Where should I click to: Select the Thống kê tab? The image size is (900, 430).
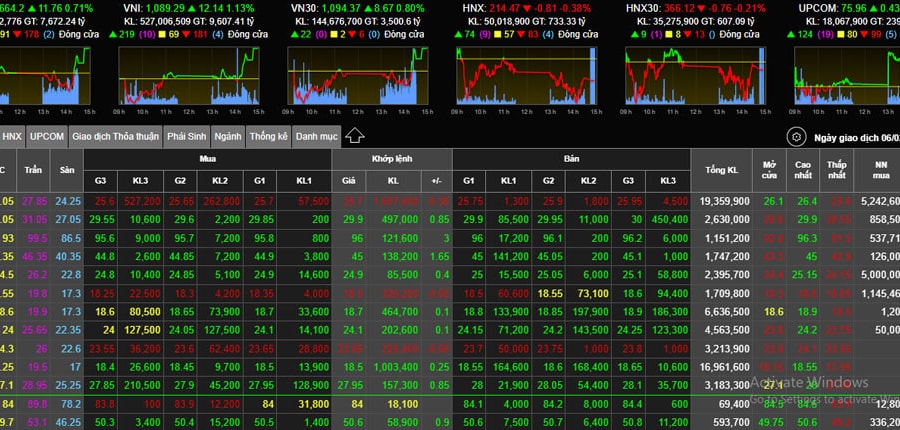[269, 137]
